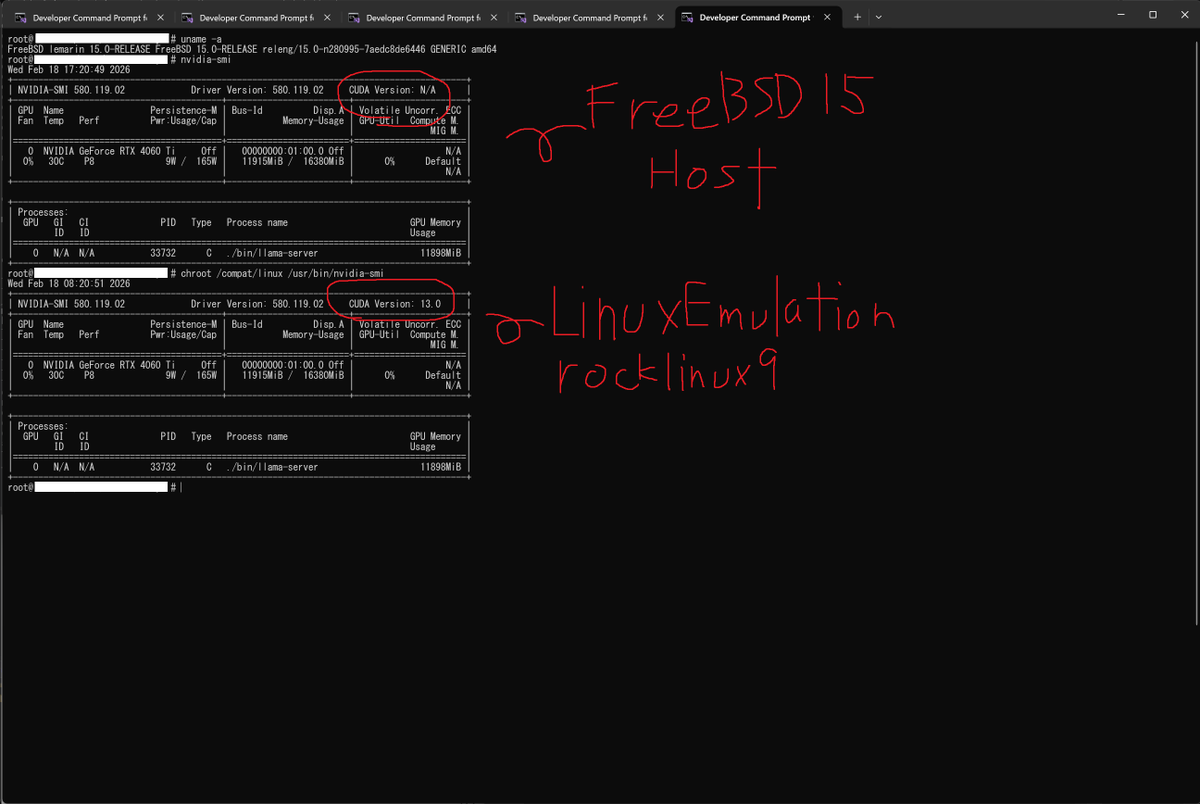Close the second Developer Command Prompt tab
This screenshot has width=1200, height=804.
coord(326,18)
